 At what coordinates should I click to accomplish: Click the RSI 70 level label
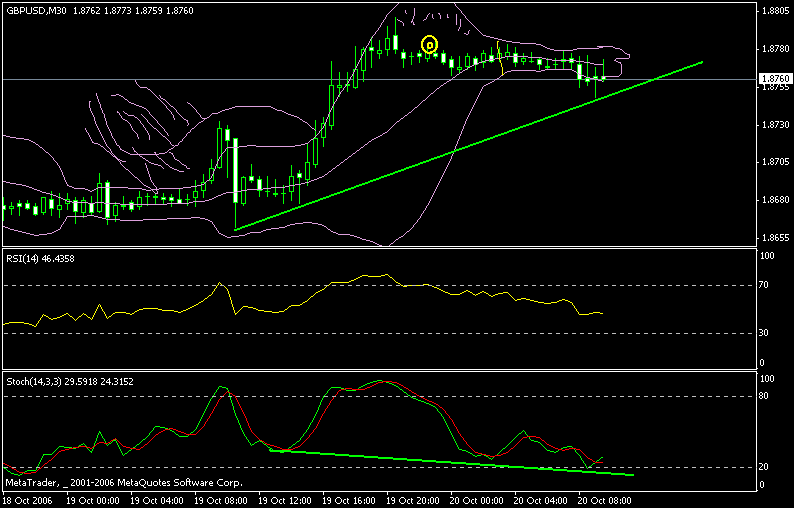[764, 285]
